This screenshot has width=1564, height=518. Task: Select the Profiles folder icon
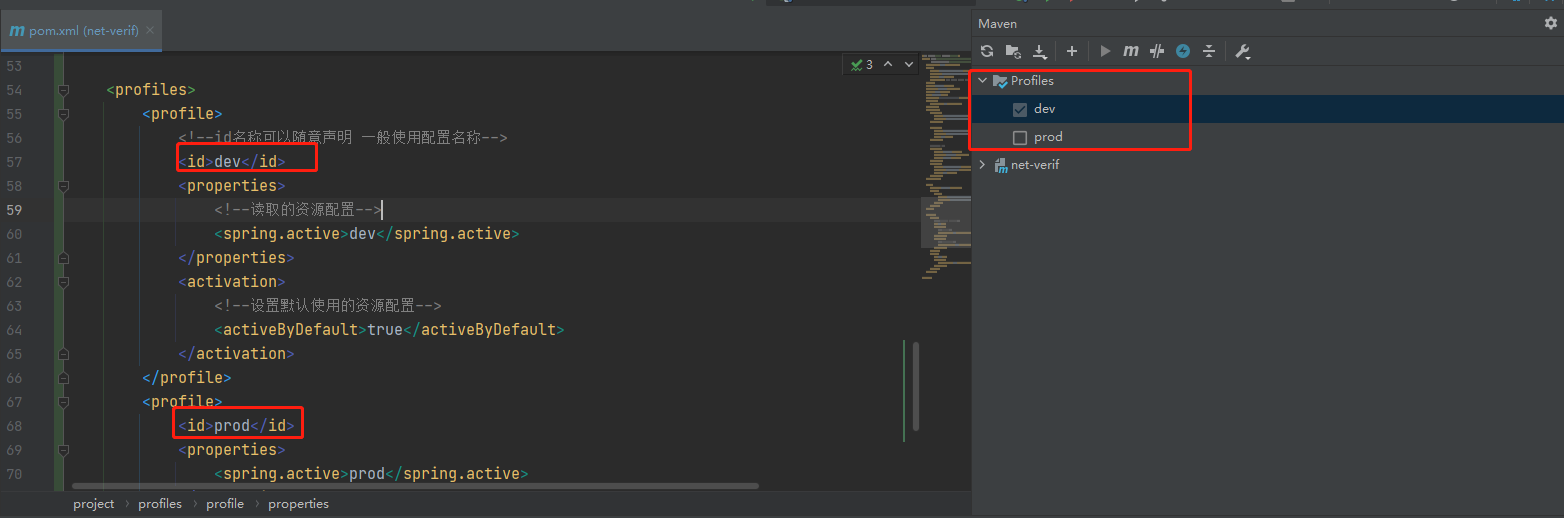[x=1000, y=82]
